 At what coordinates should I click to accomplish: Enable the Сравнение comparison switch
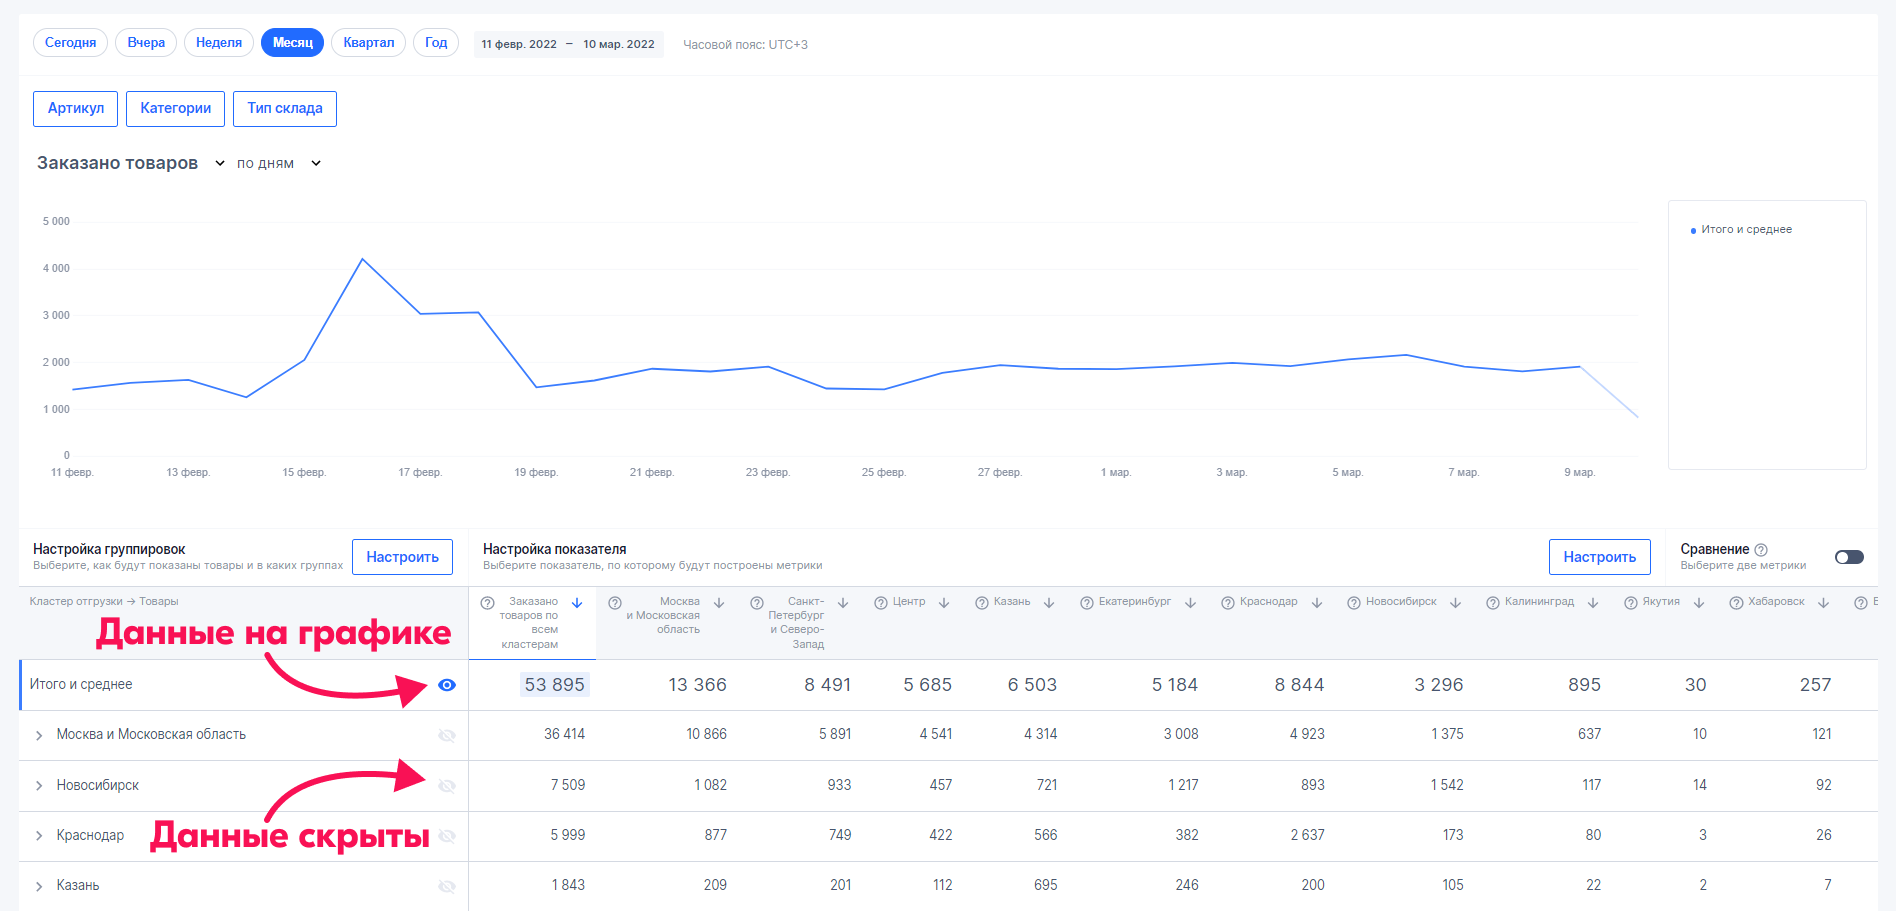point(1849,557)
